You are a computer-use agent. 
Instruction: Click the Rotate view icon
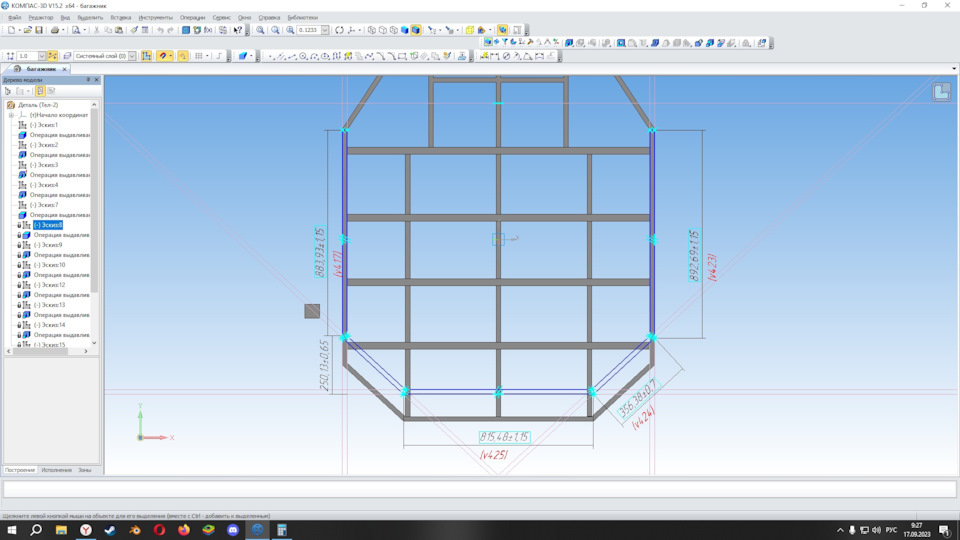tap(339, 30)
